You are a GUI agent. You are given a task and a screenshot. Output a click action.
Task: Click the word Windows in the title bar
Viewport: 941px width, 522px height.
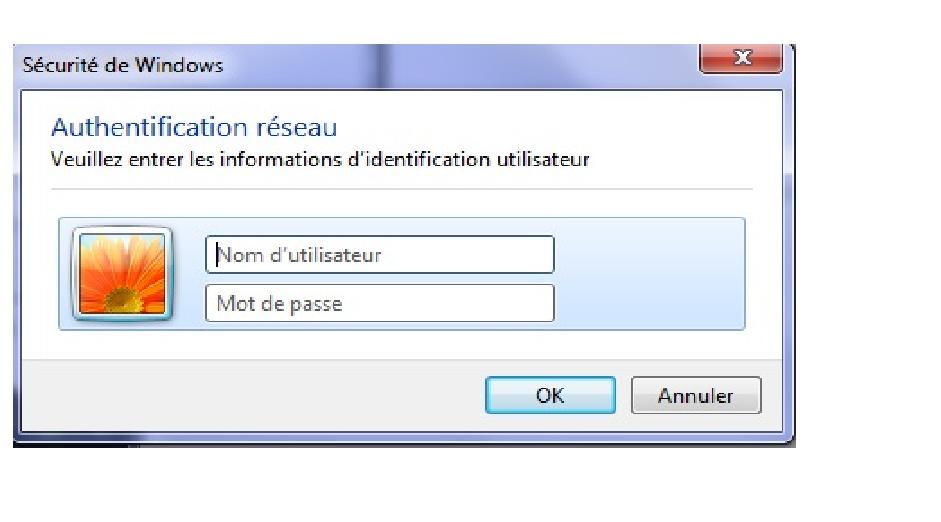pyautogui.click(x=183, y=66)
